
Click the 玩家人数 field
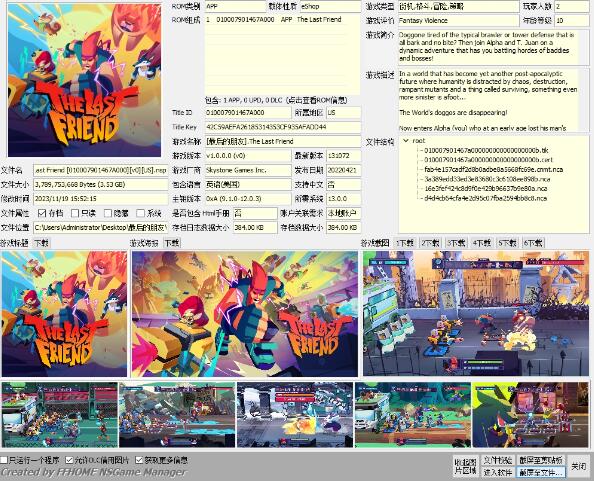point(571,6)
